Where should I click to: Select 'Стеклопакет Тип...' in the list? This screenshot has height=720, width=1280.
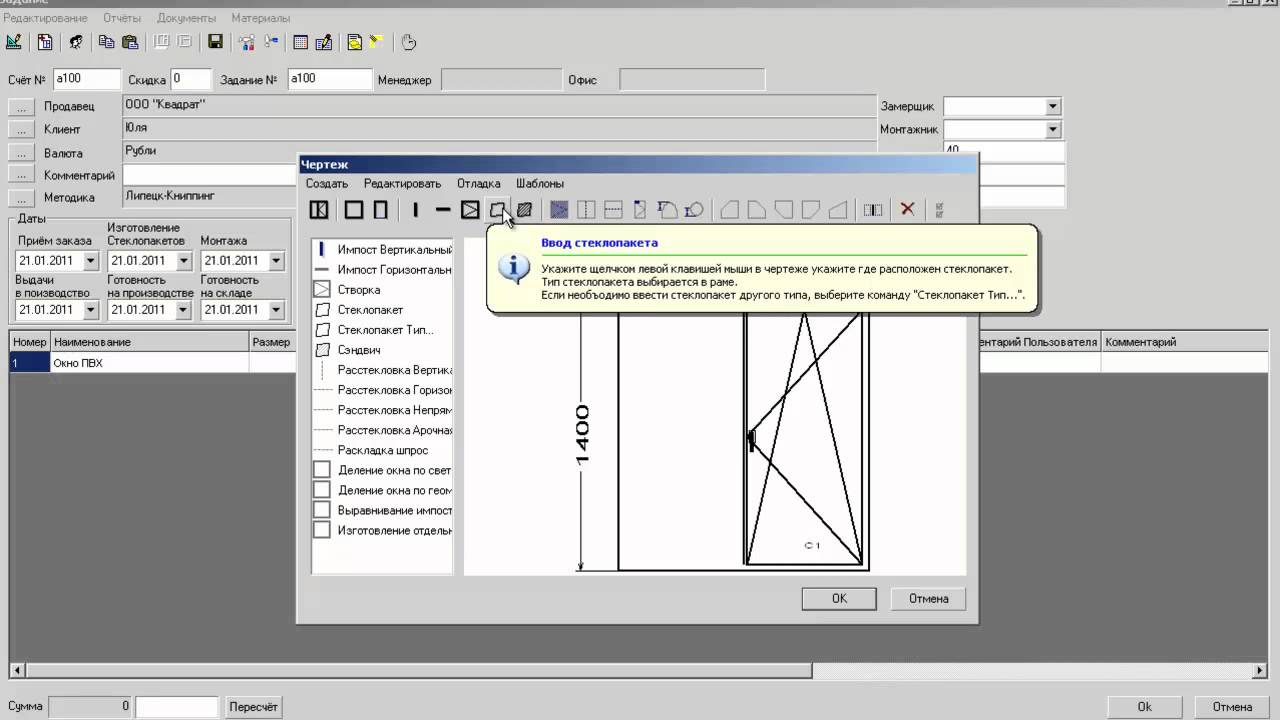[383, 330]
